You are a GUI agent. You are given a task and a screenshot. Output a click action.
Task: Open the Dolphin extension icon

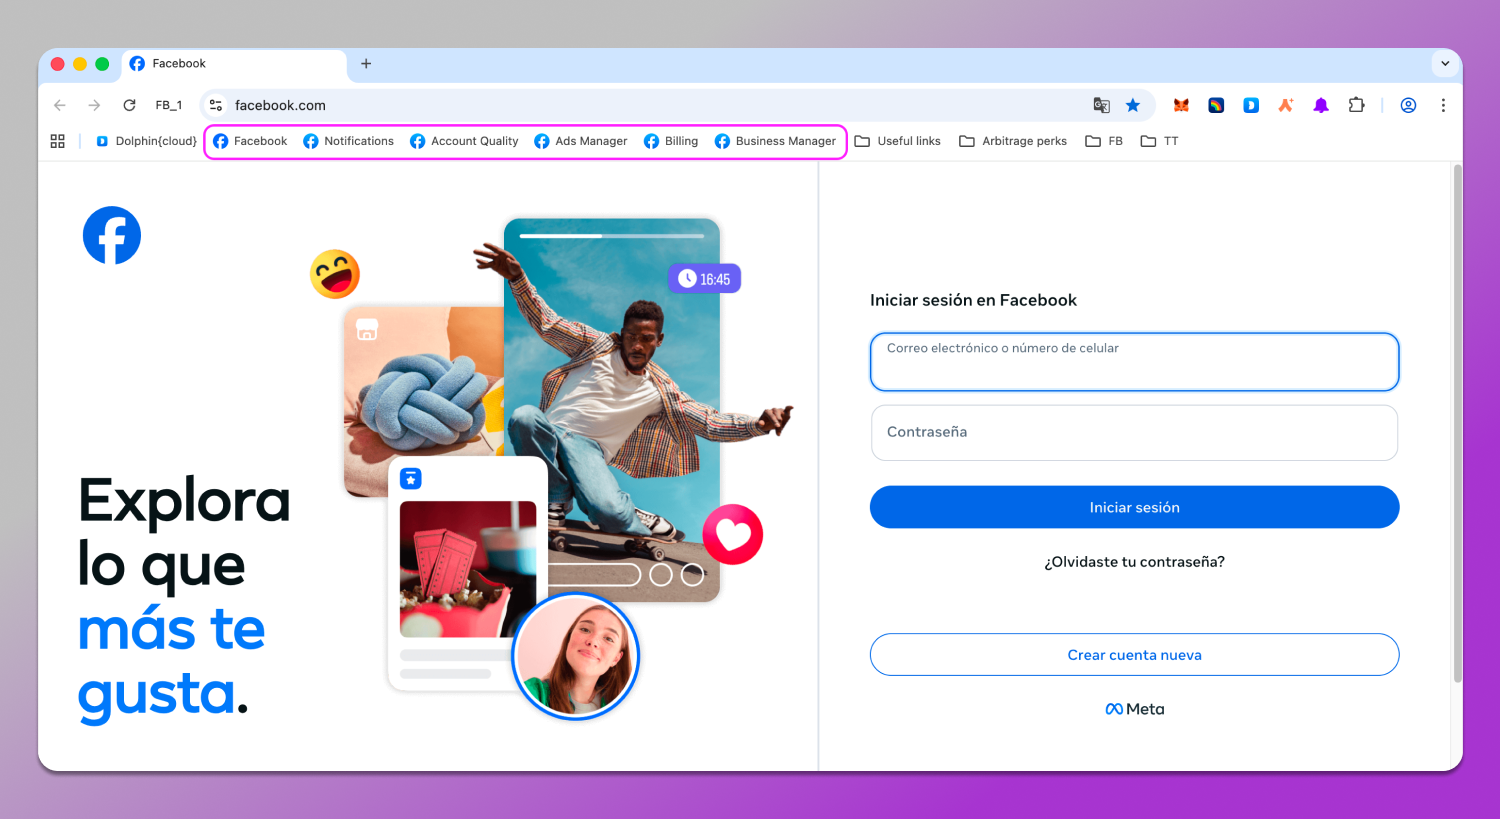pyautogui.click(x=1250, y=104)
